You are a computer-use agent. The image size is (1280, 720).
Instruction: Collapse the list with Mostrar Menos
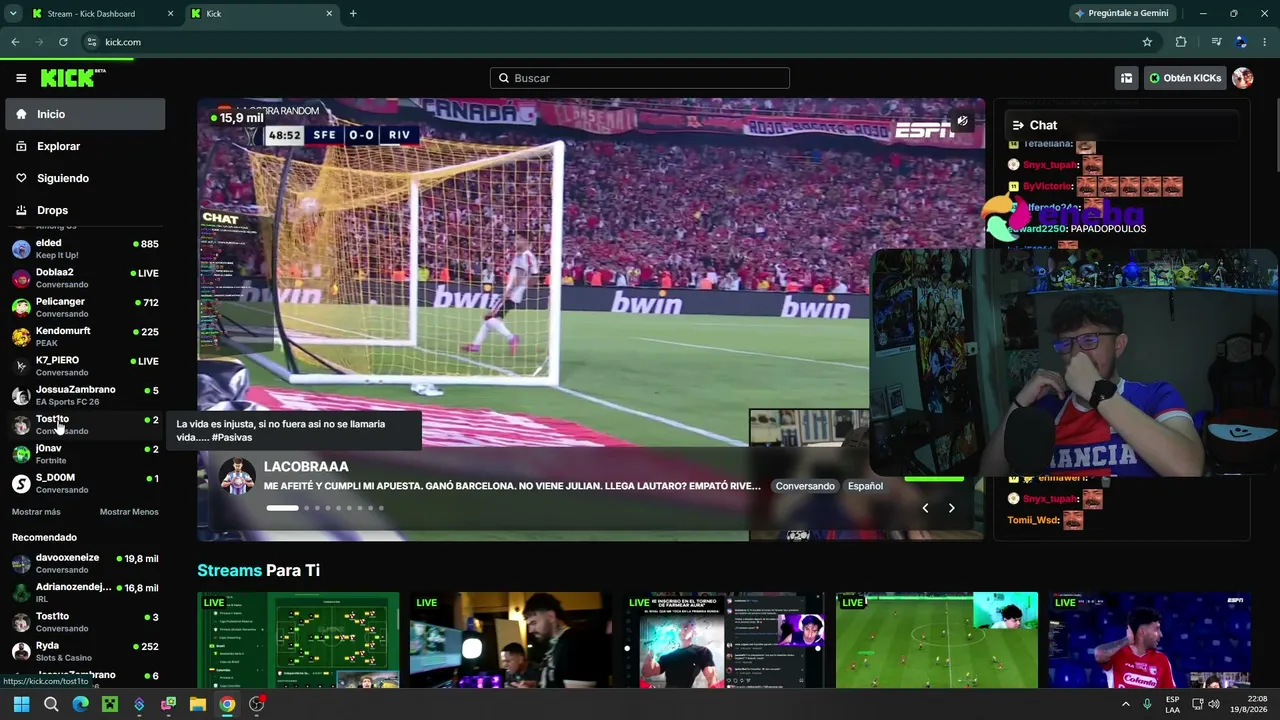(x=129, y=512)
